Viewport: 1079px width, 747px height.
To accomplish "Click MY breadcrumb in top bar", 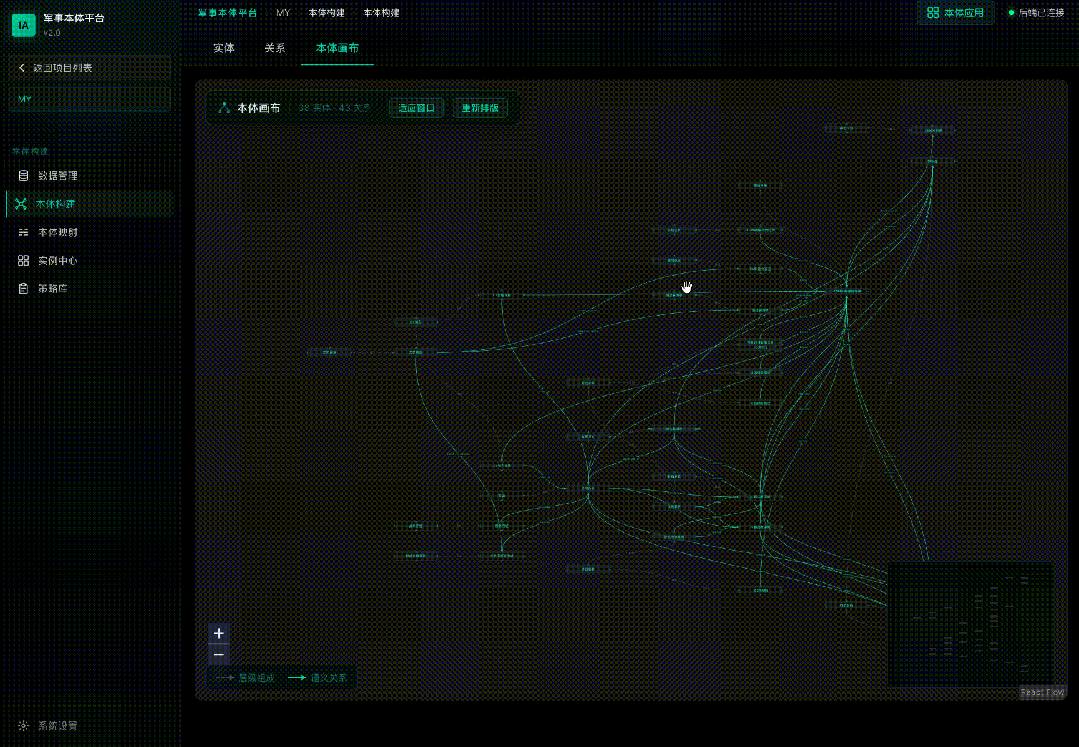I will click(283, 12).
